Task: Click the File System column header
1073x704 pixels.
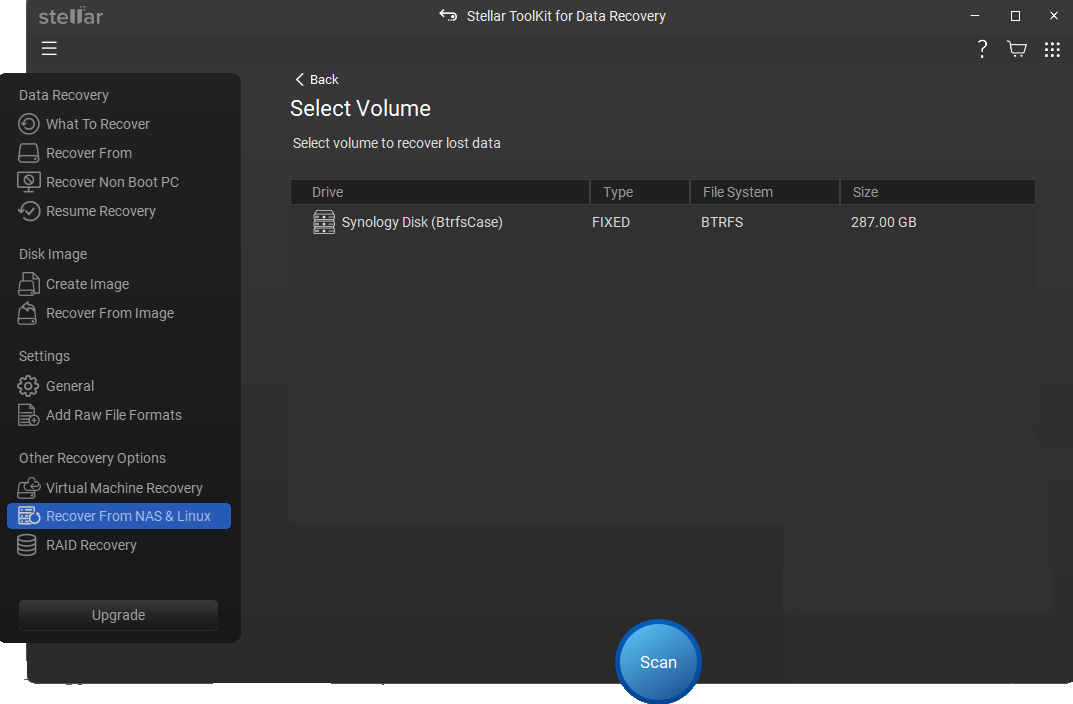Action: pyautogui.click(x=737, y=192)
